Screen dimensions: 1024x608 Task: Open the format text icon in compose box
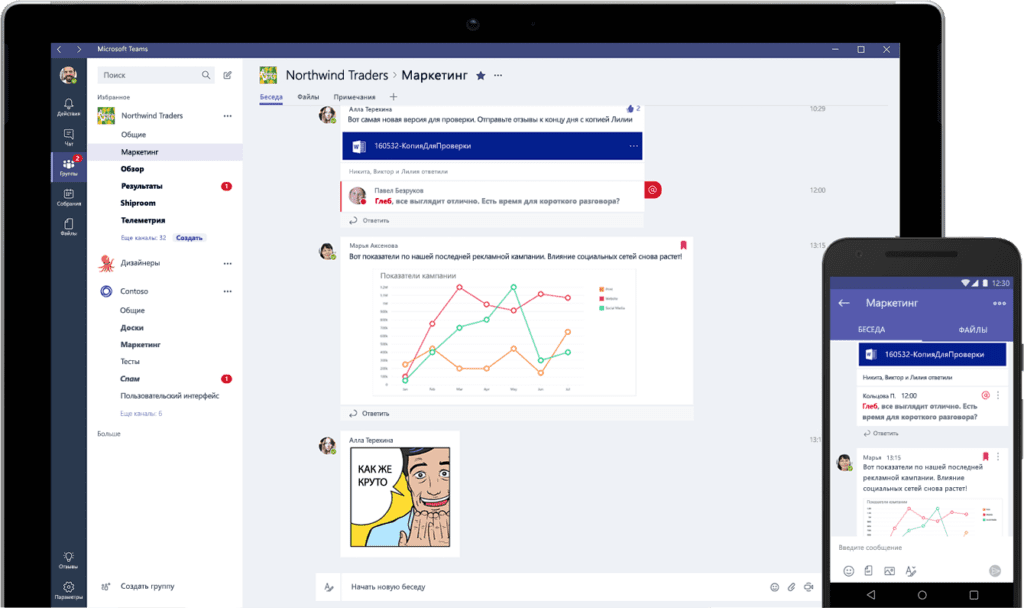[x=329, y=587]
